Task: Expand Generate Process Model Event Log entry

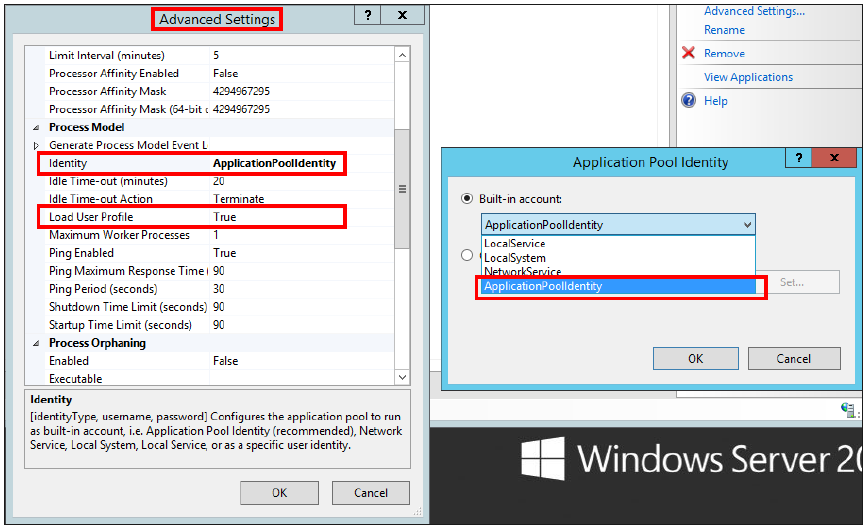Action: pyautogui.click(x=37, y=146)
